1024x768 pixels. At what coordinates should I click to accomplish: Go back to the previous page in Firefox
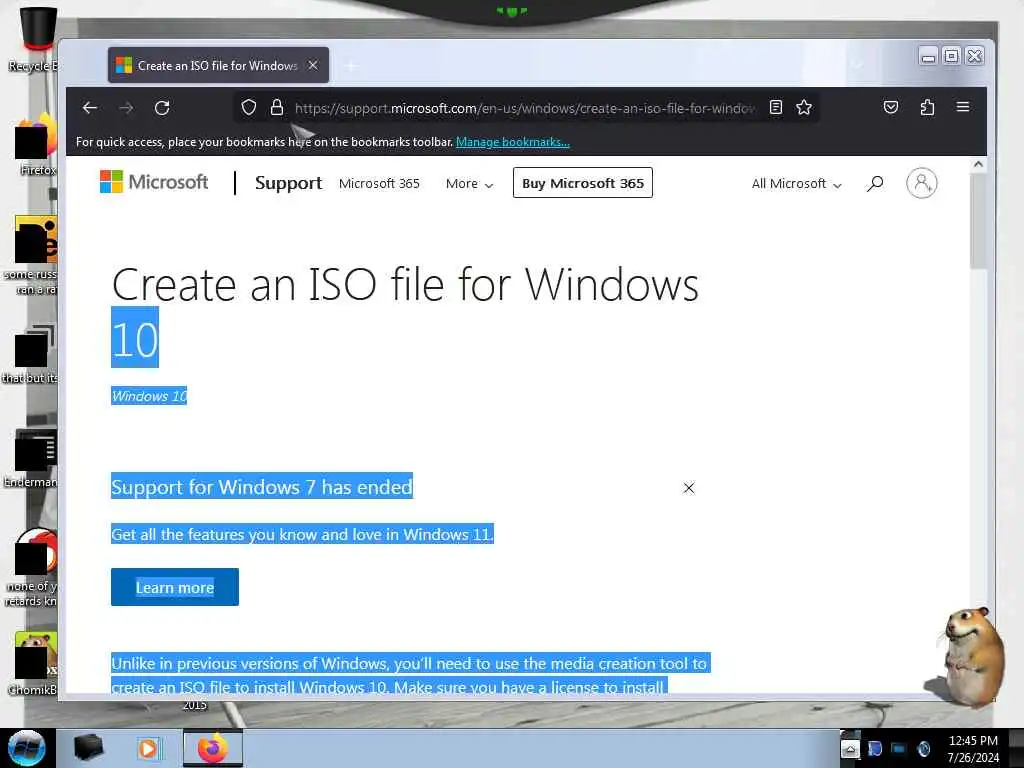pos(90,108)
